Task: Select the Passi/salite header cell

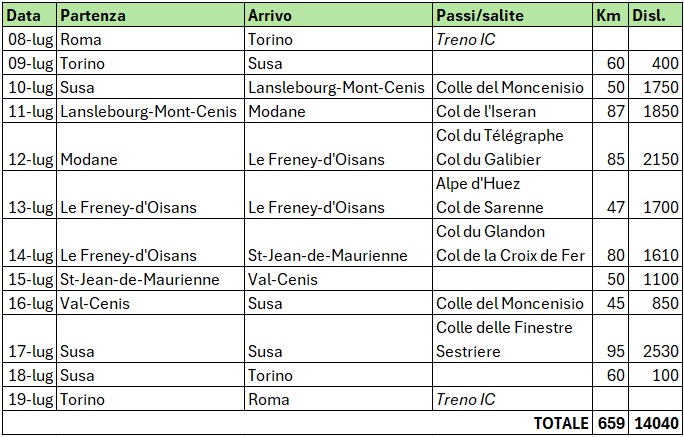Action: pos(513,15)
